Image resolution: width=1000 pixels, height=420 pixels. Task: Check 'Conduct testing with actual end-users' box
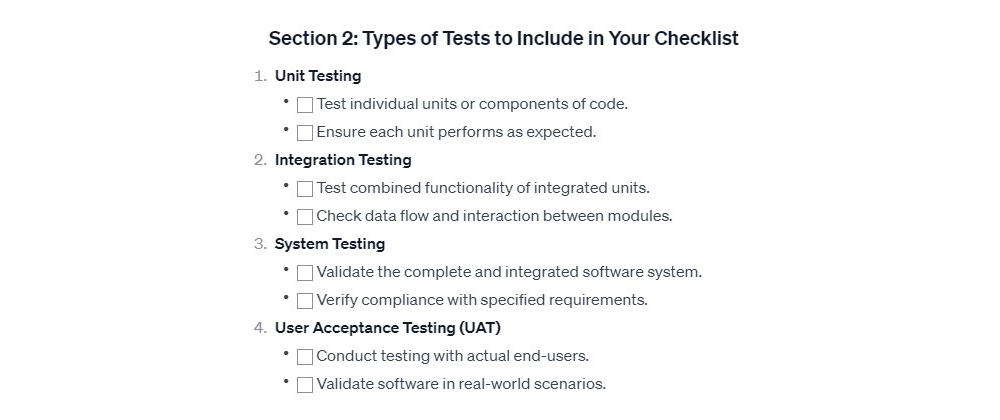coord(305,357)
